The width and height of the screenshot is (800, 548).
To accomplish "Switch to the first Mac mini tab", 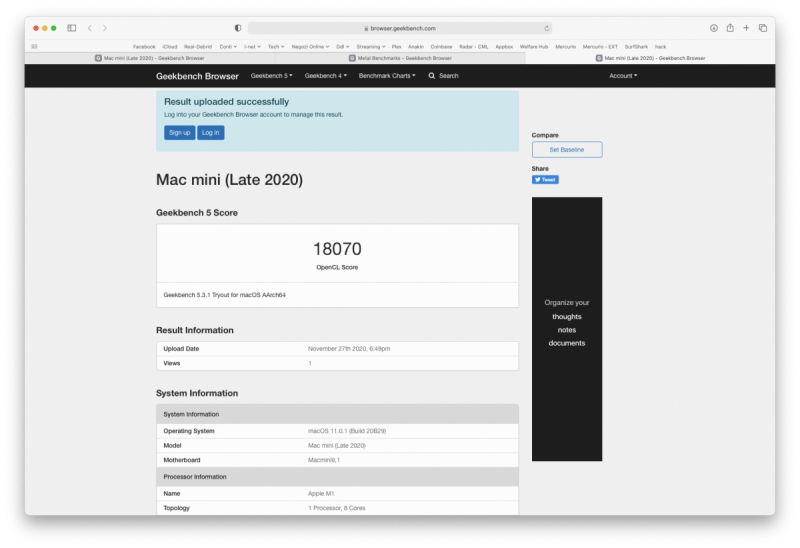I will coord(150,58).
